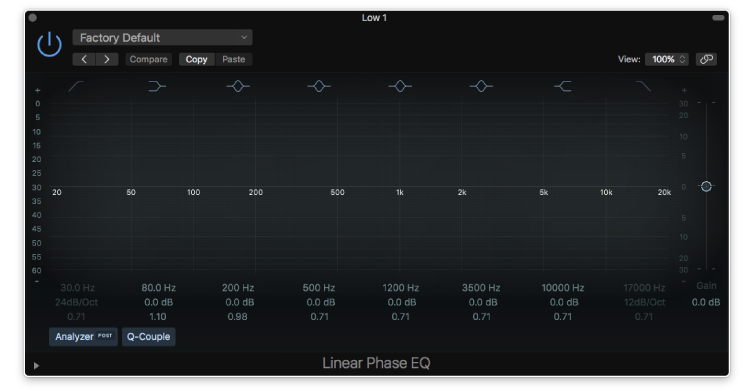Toggle the 500 Hz bell band icon
Image resolution: width=754 pixels, height=391 pixels.
[x=319, y=86]
